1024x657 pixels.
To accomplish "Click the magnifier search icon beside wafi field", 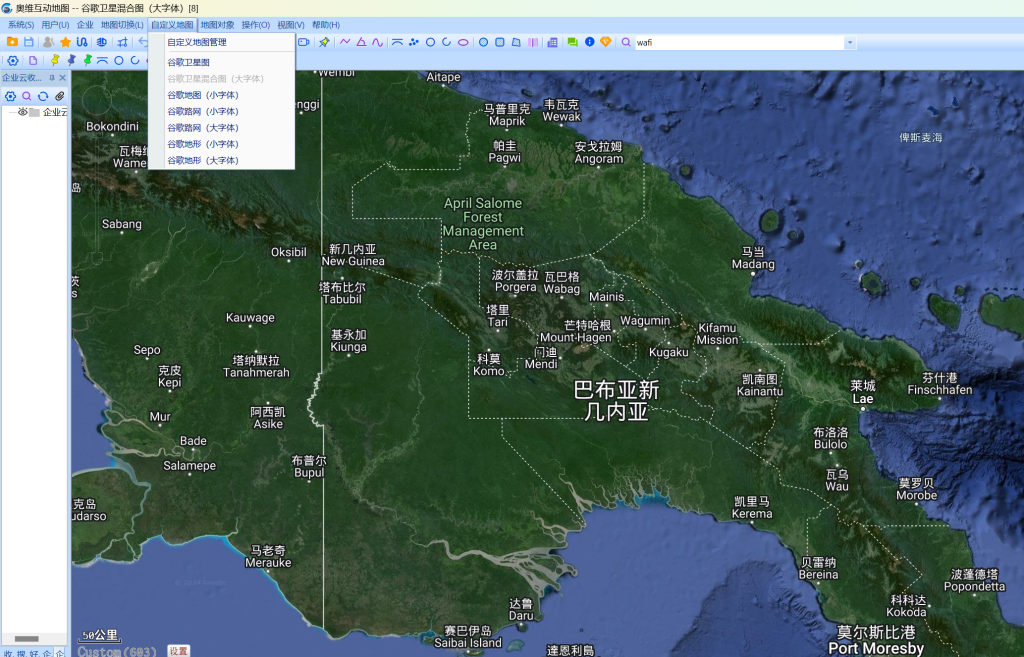I will click(x=626, y=42).
